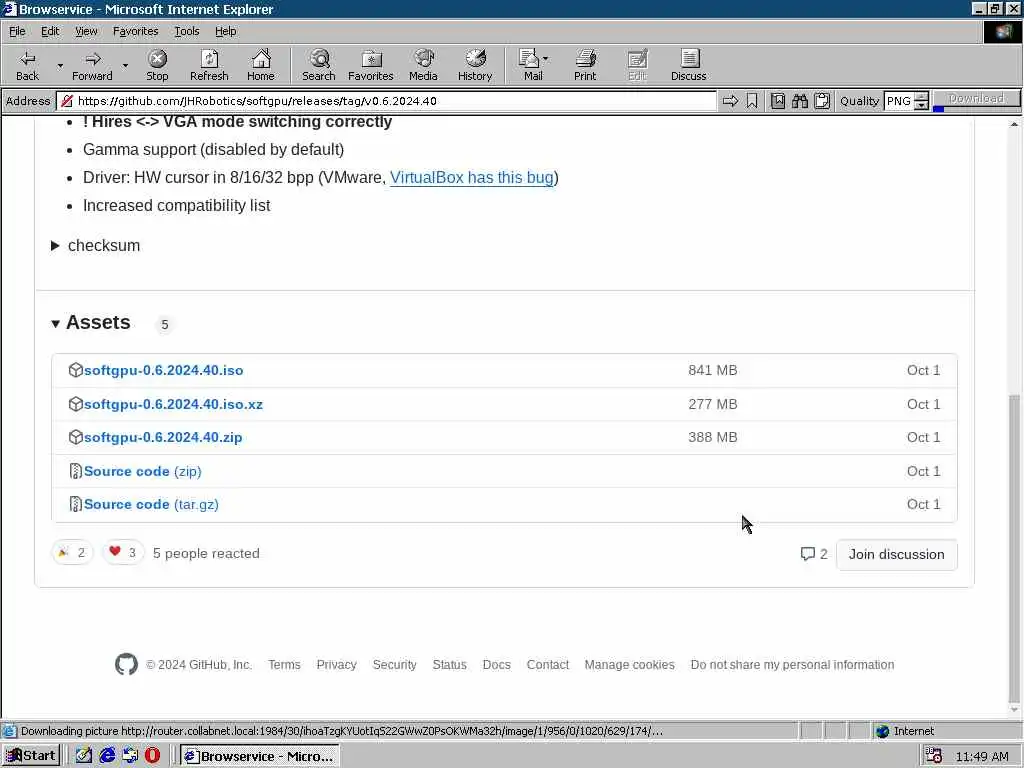Download Source code (tar.gz)
Screen dimensions: 1024x768
(x=151, y=504)
